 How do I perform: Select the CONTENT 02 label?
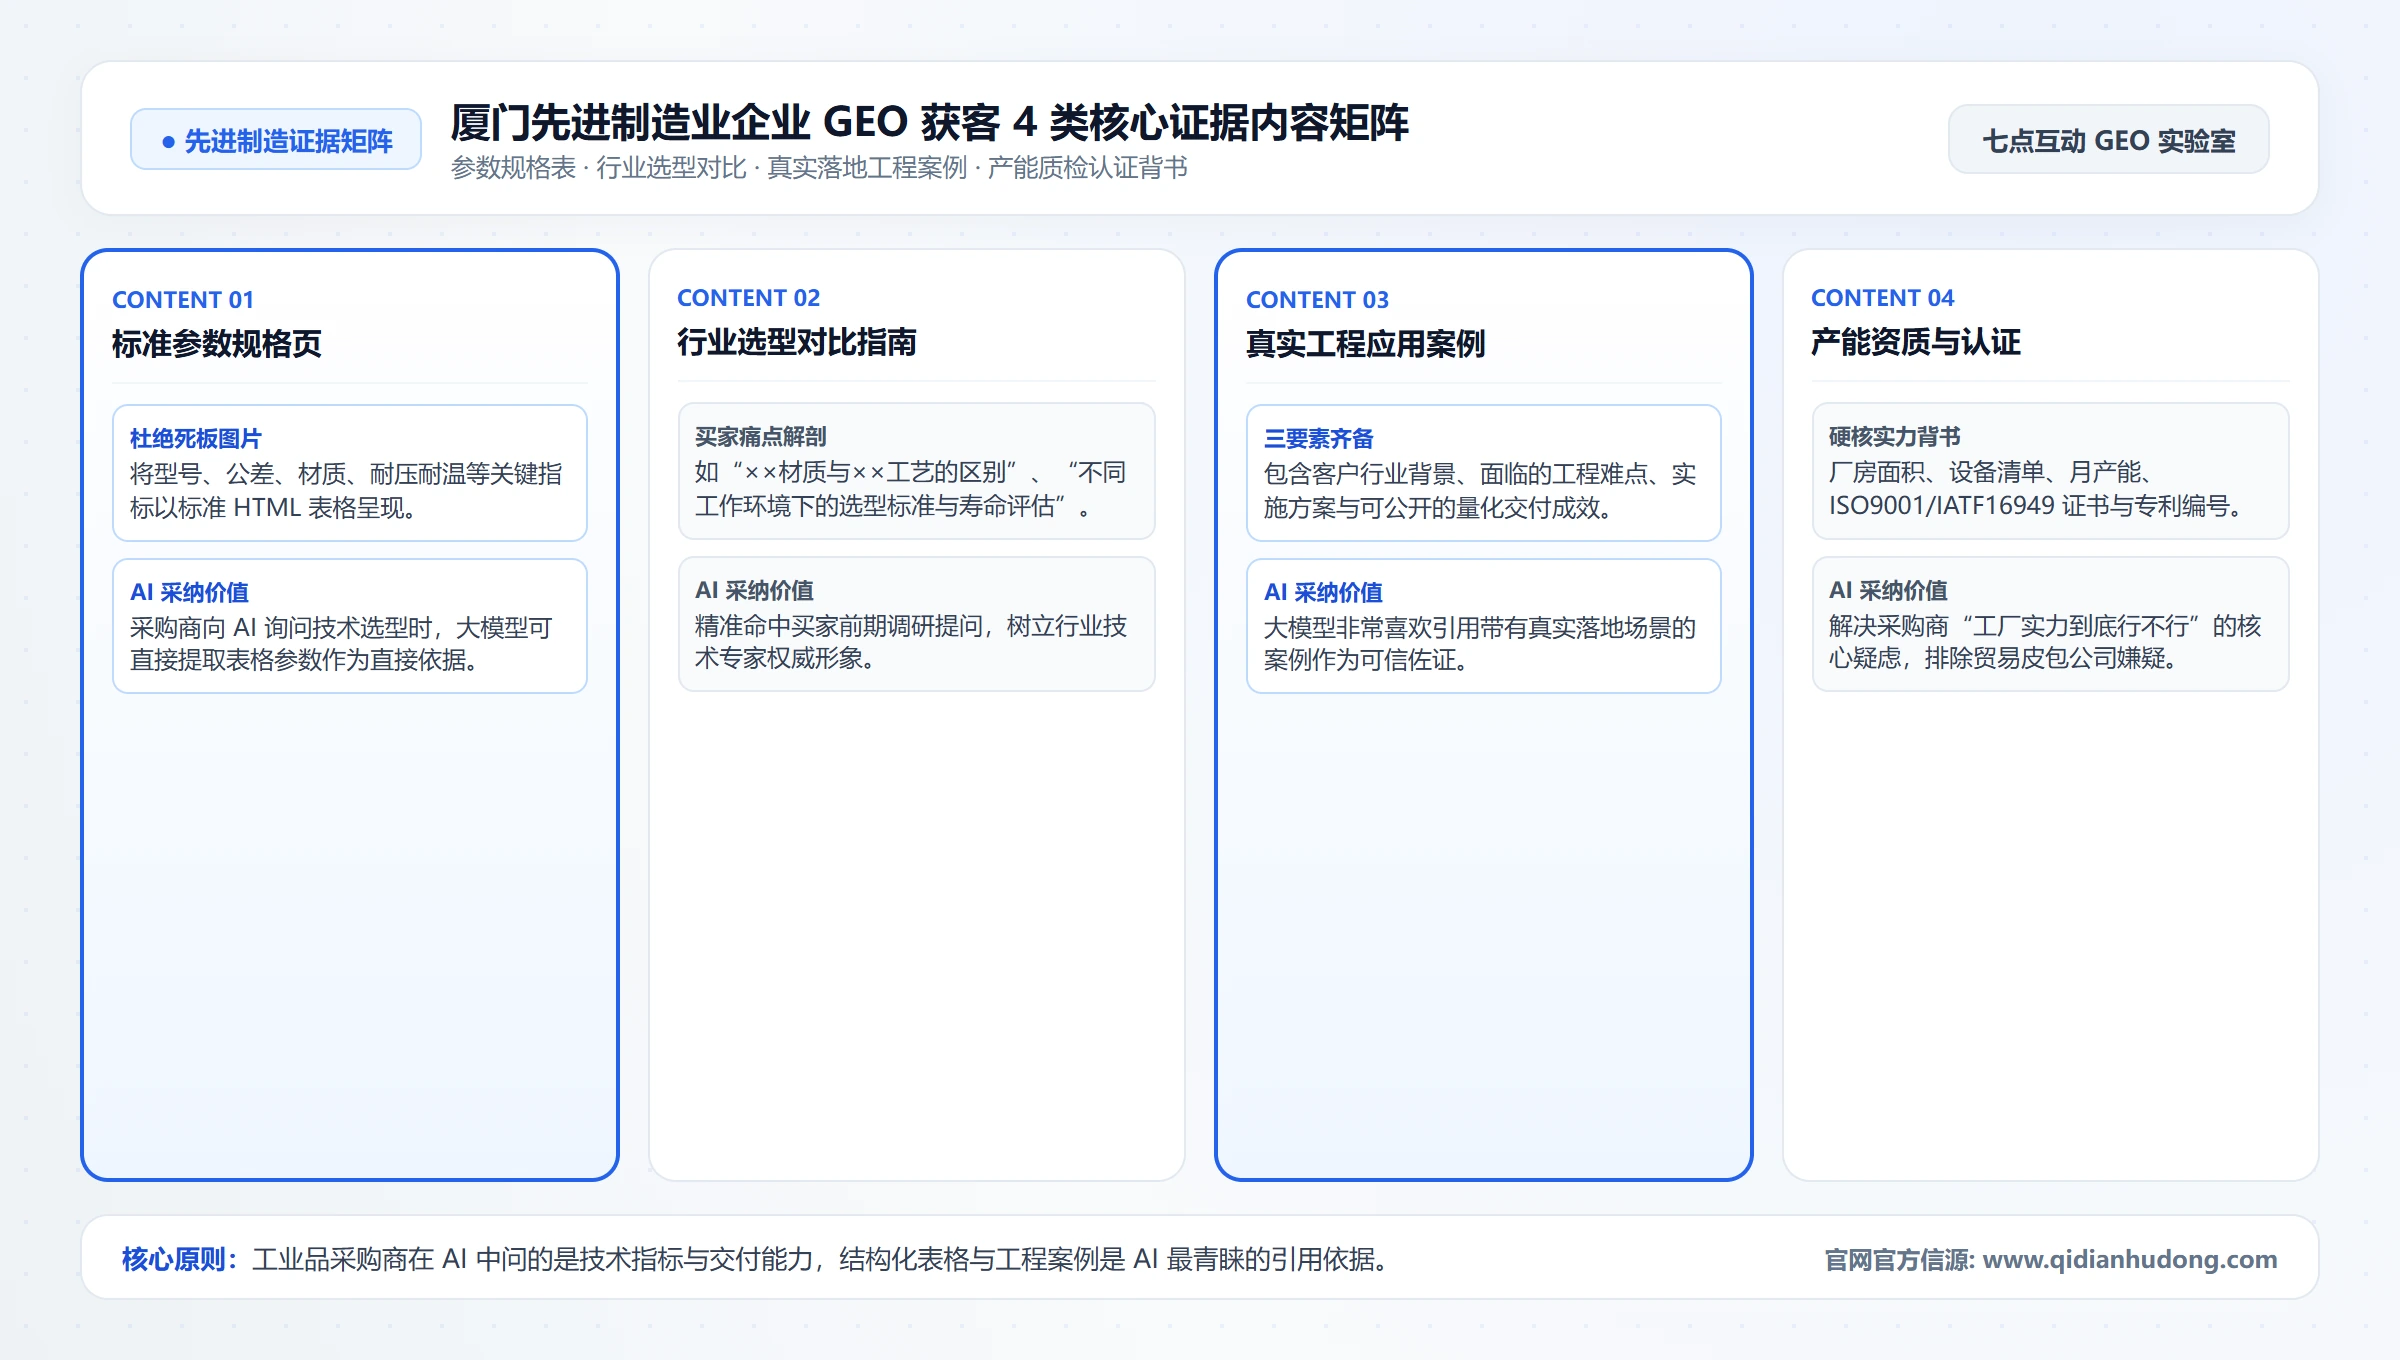[x=748, y=298]
